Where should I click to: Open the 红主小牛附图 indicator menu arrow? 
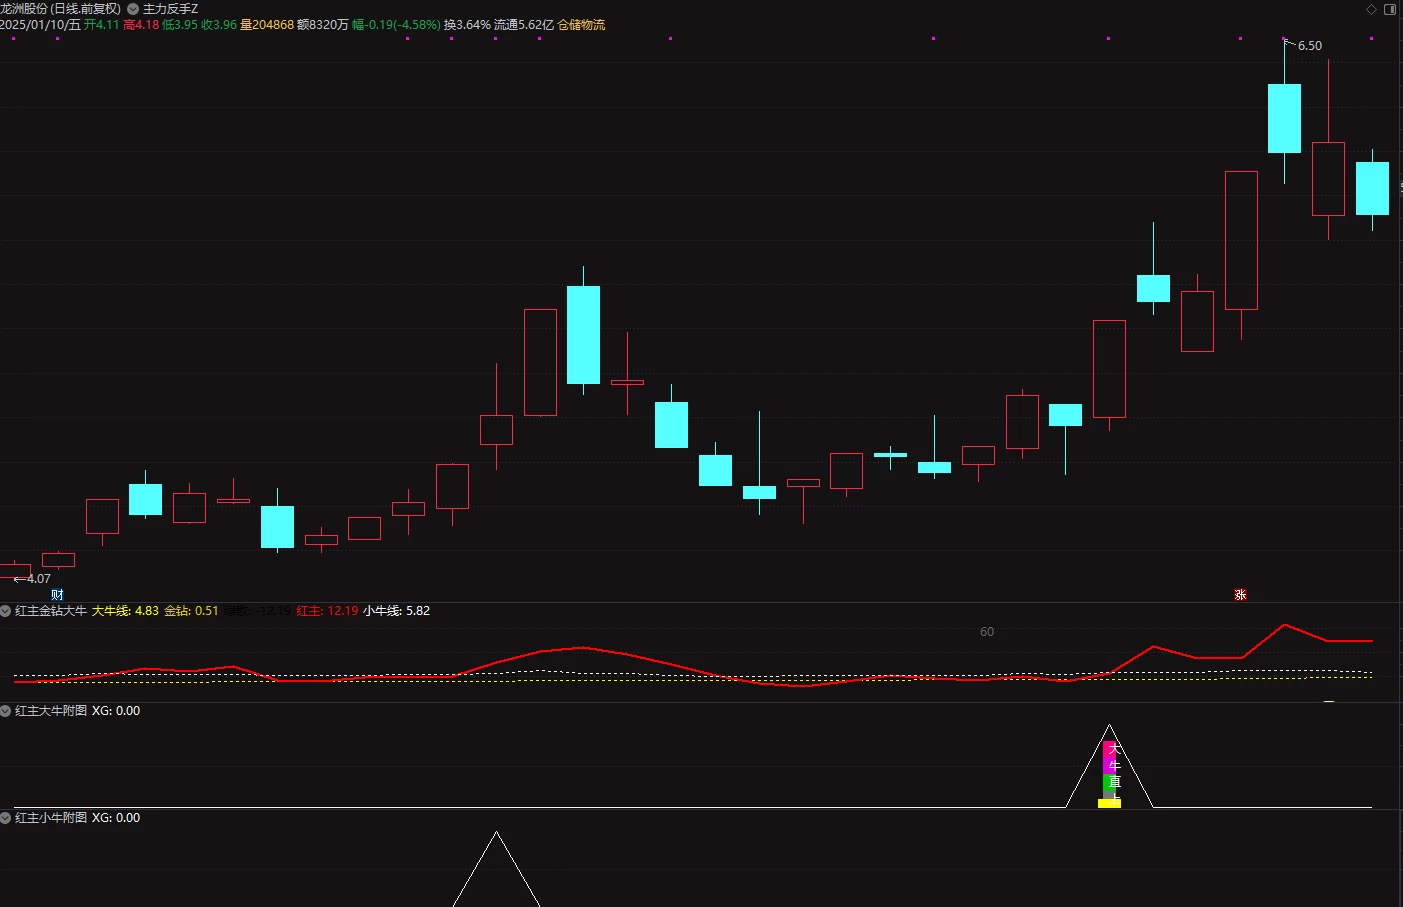click(6, 818)
